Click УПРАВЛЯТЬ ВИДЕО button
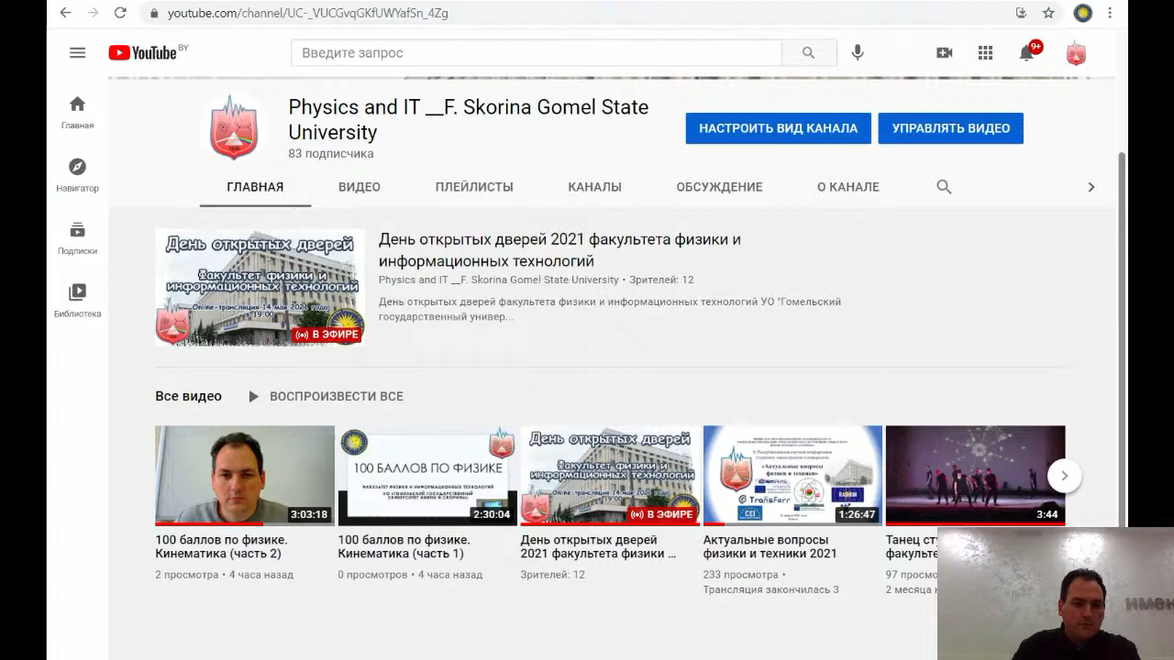 click(951, 128)
